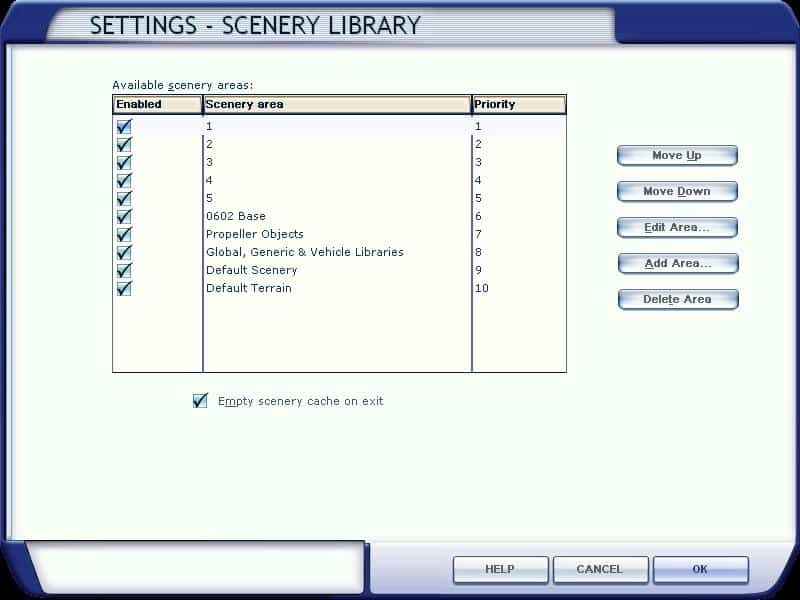The image size is (800, 600).
Task: Toggle Empty scenery cache on exit
Action: click(200, 401)
